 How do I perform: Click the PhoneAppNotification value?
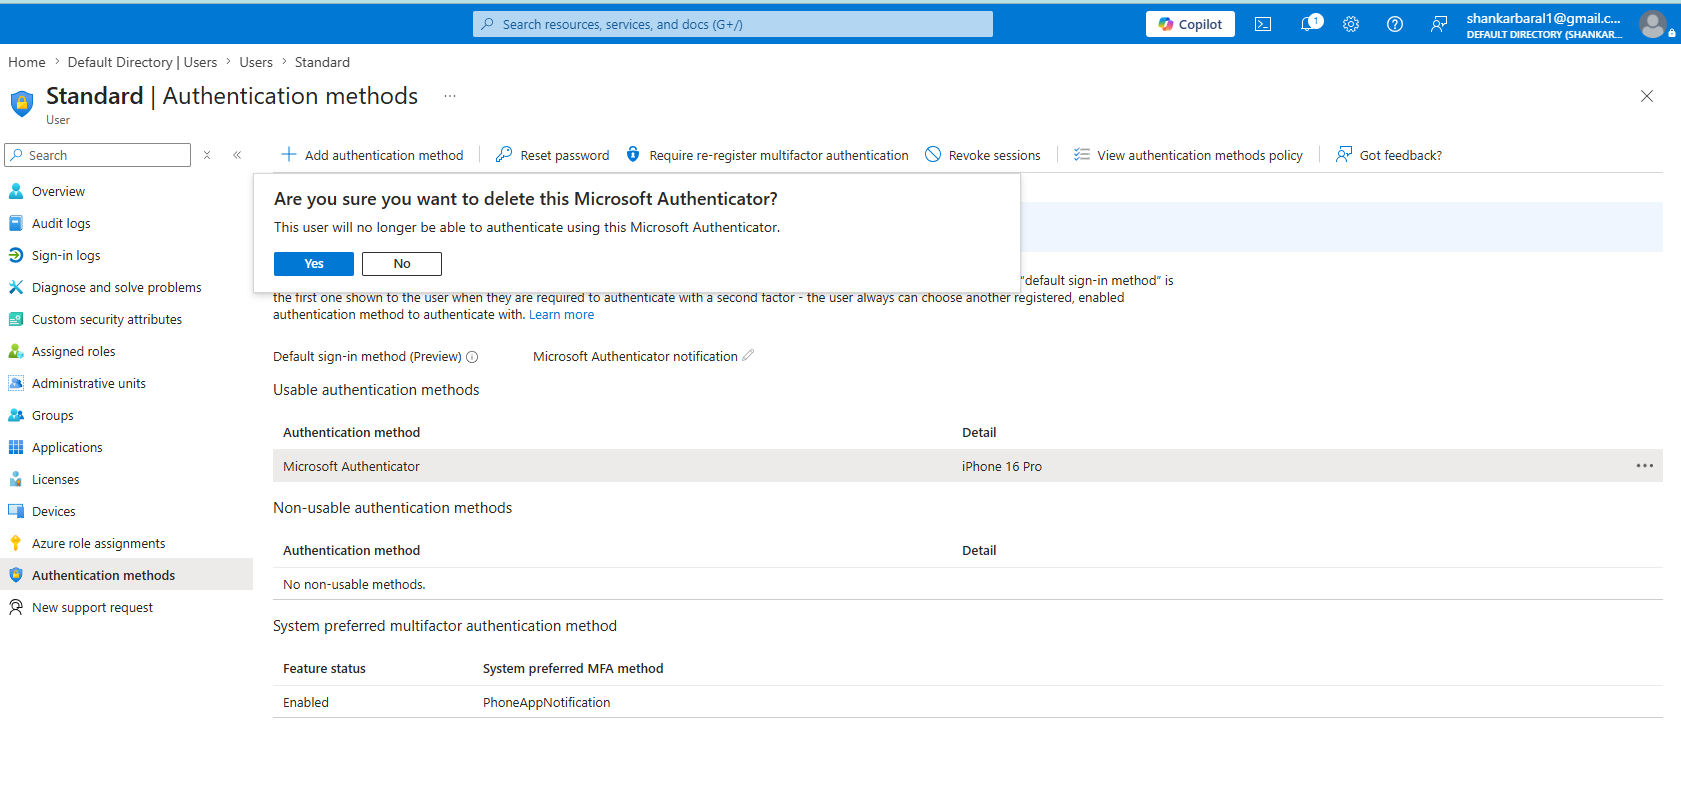coord(546,702)
